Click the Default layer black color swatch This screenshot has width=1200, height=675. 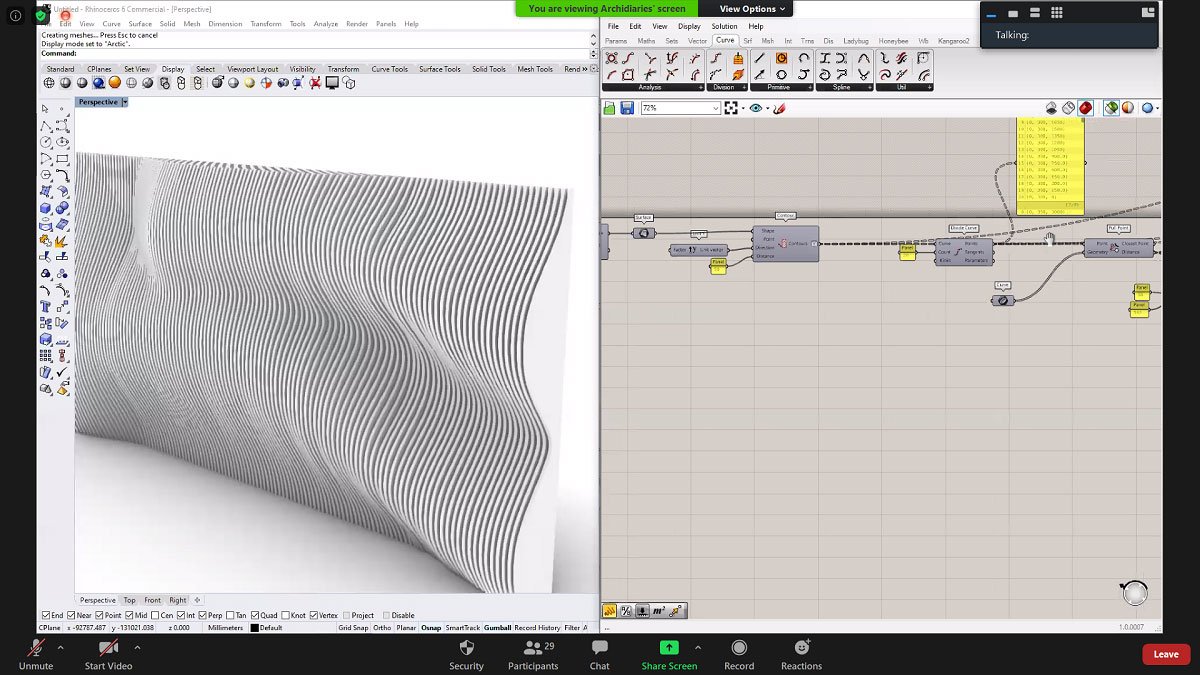coord(254,628)
